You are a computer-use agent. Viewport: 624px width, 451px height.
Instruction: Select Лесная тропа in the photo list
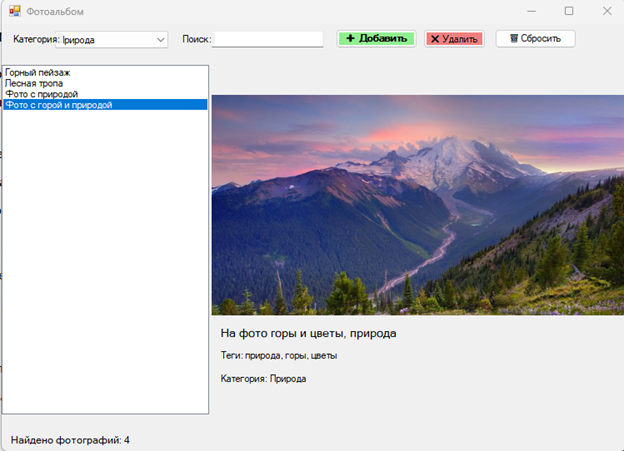click(34, 84)
